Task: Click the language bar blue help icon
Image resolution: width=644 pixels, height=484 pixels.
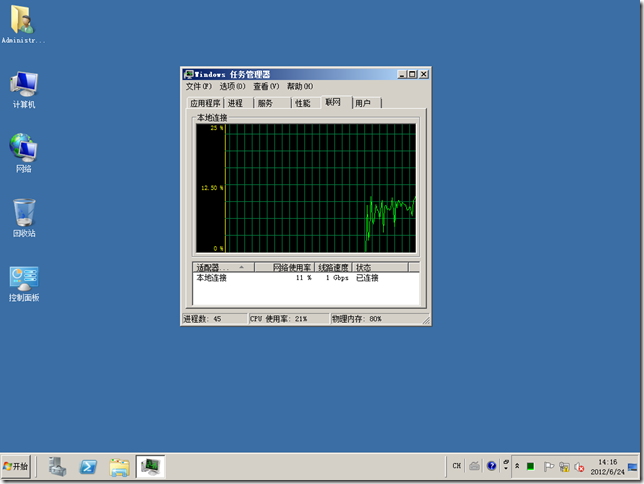Action: [491, 466]
